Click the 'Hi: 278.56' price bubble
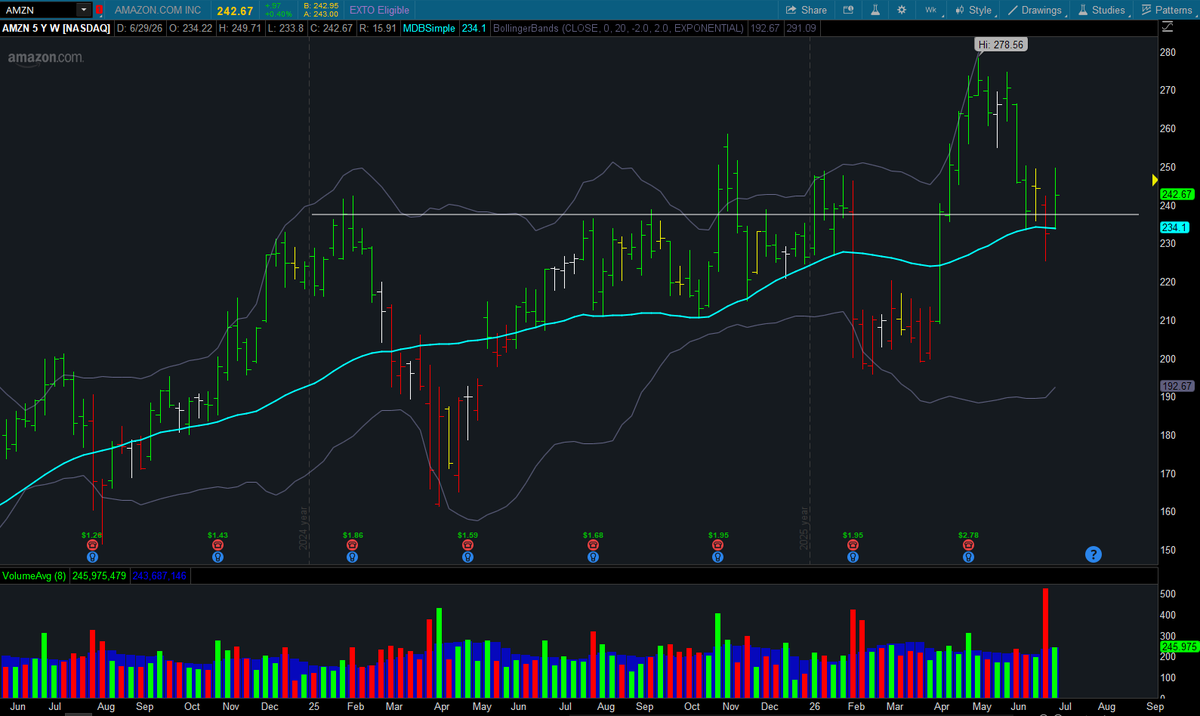Screen dimensions: 1200x716 (x=1001, y=45)
